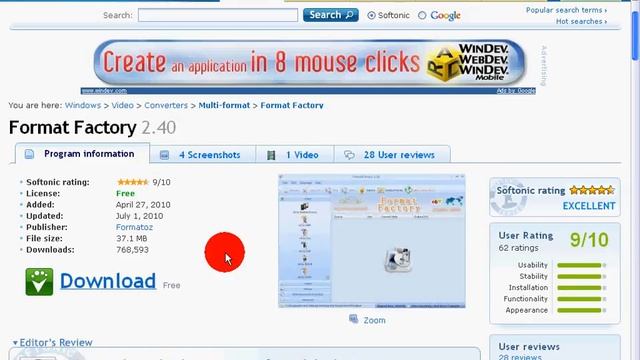Click the www.windev.com ad URL
This screenshot has height=360, width=640.
[104, 91]
